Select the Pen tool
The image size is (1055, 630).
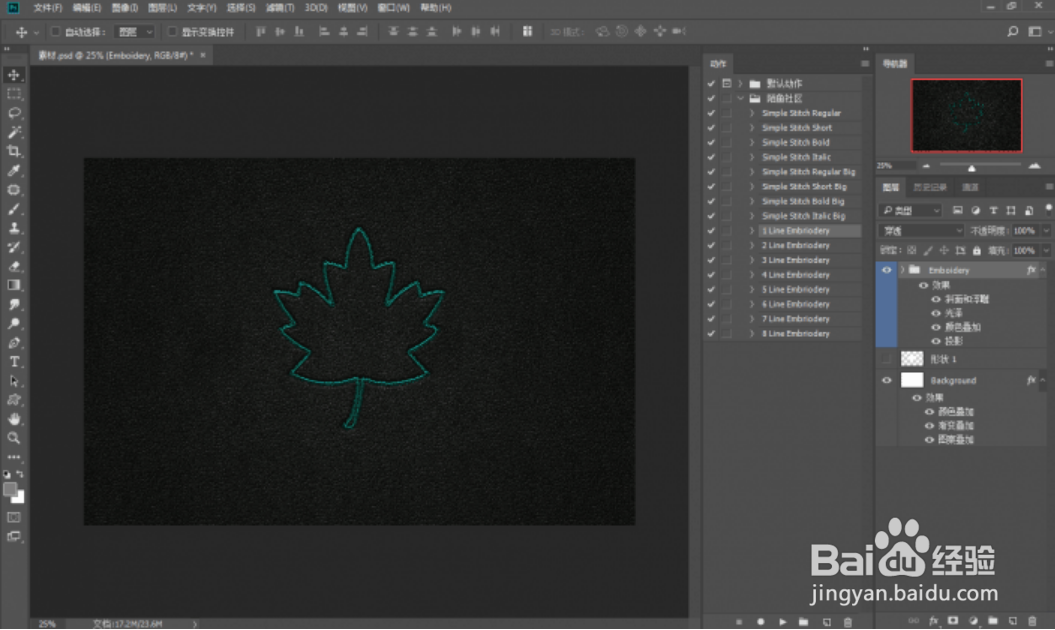tap(14, 343)
